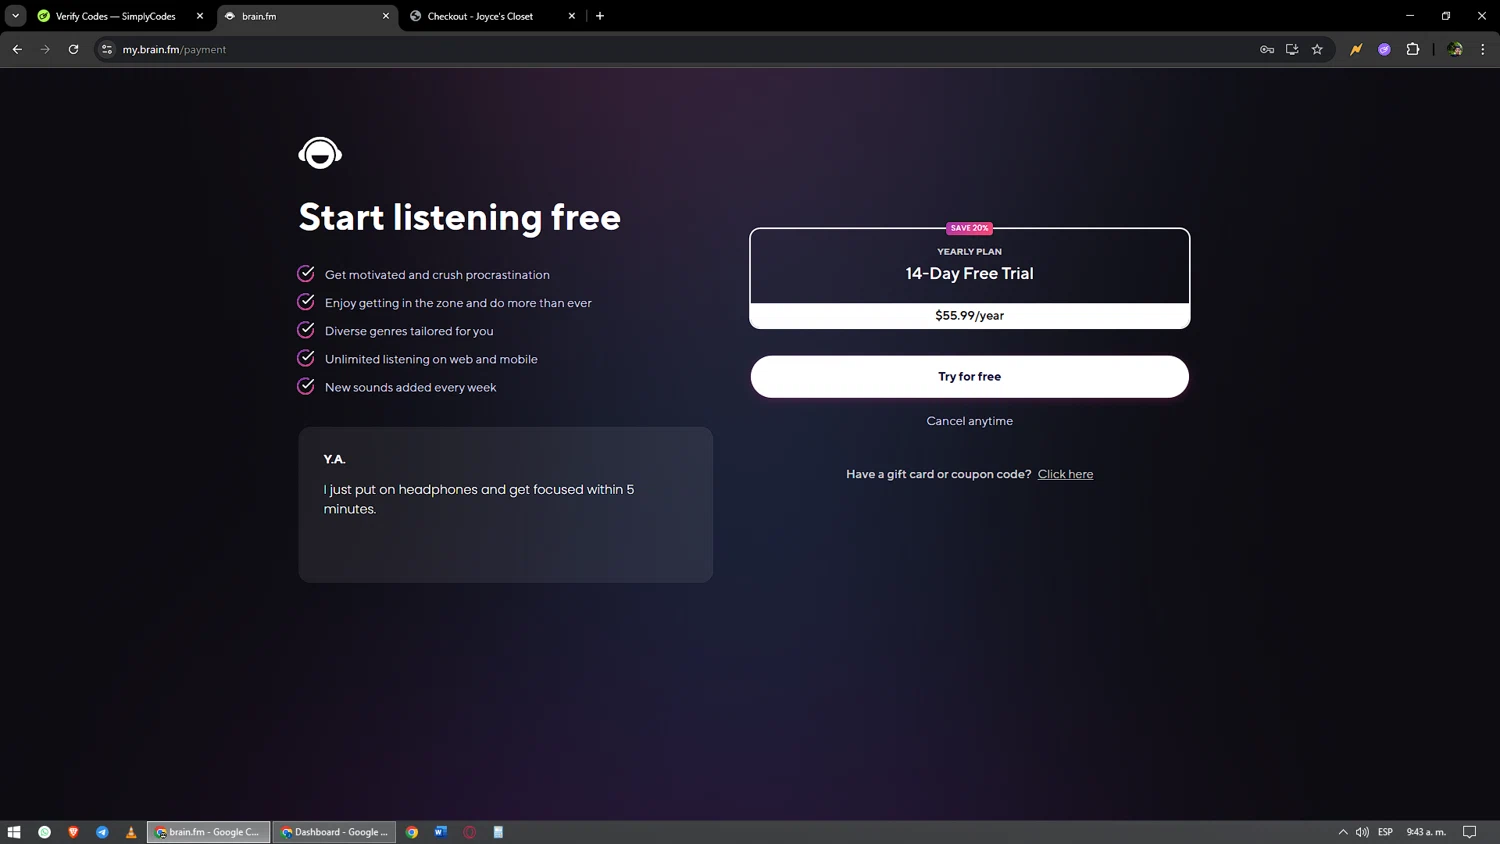Open VLC media player from the taskbar
Image resolution: width=1500 pixels, height=844 pixels.
(x=131, y=832)
